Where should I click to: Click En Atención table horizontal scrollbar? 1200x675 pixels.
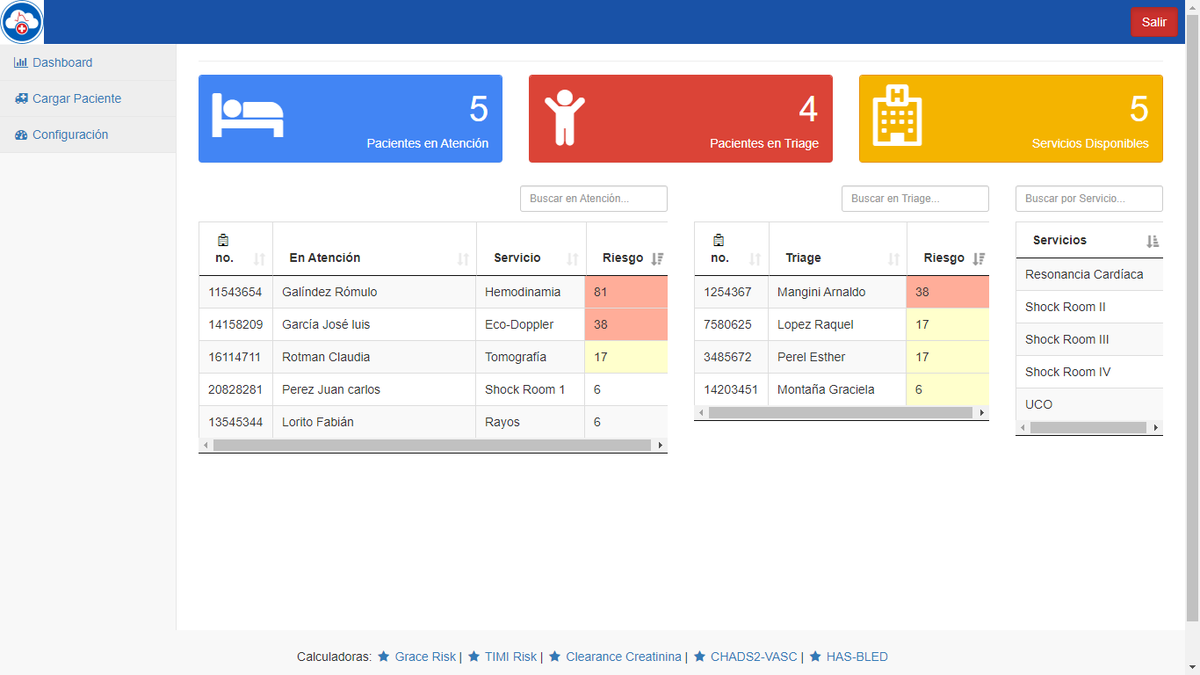(433, 445)
